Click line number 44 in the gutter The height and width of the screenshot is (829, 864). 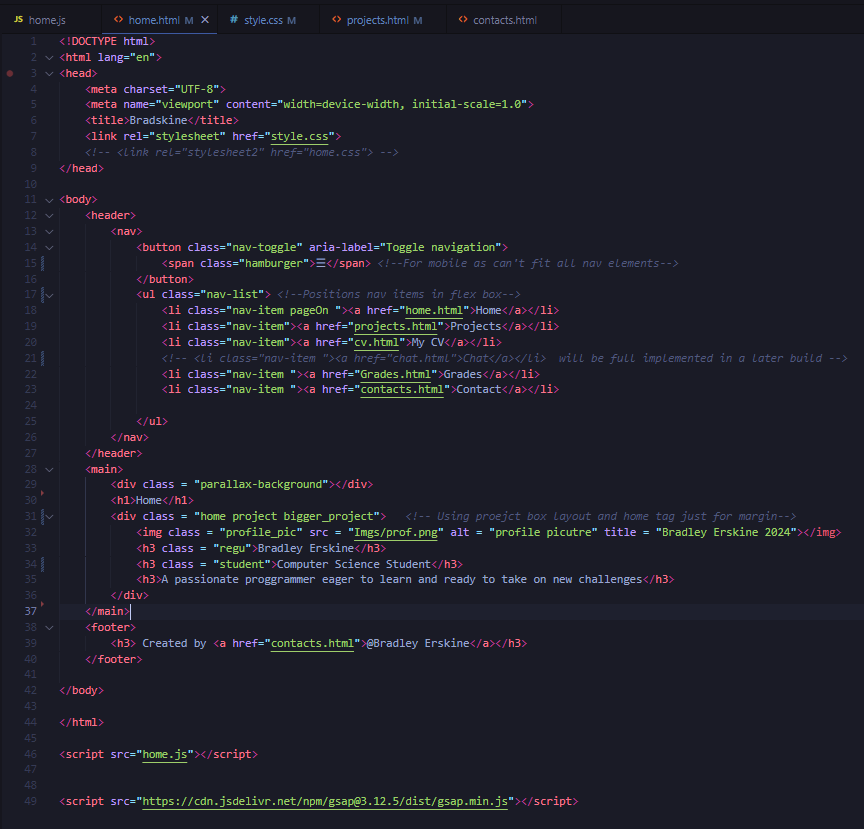tap(31, 722)
